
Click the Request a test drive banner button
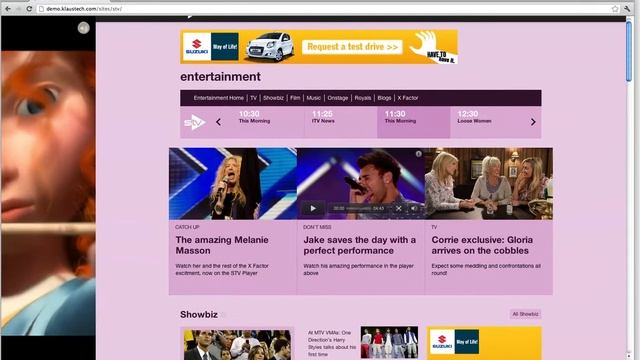(352, 47)
